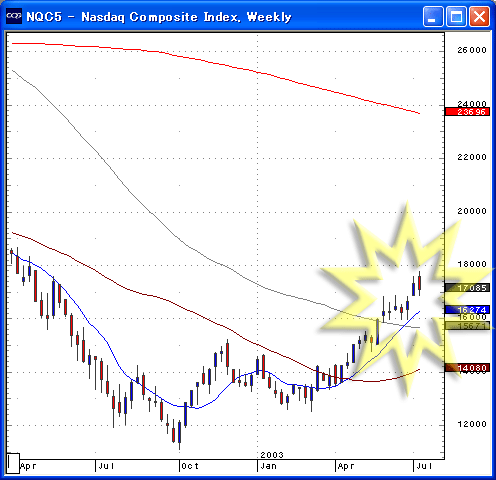This screenshot has width=496, height=480.
Task: Click the 15671 gray average label
Action: pos(467,326)
